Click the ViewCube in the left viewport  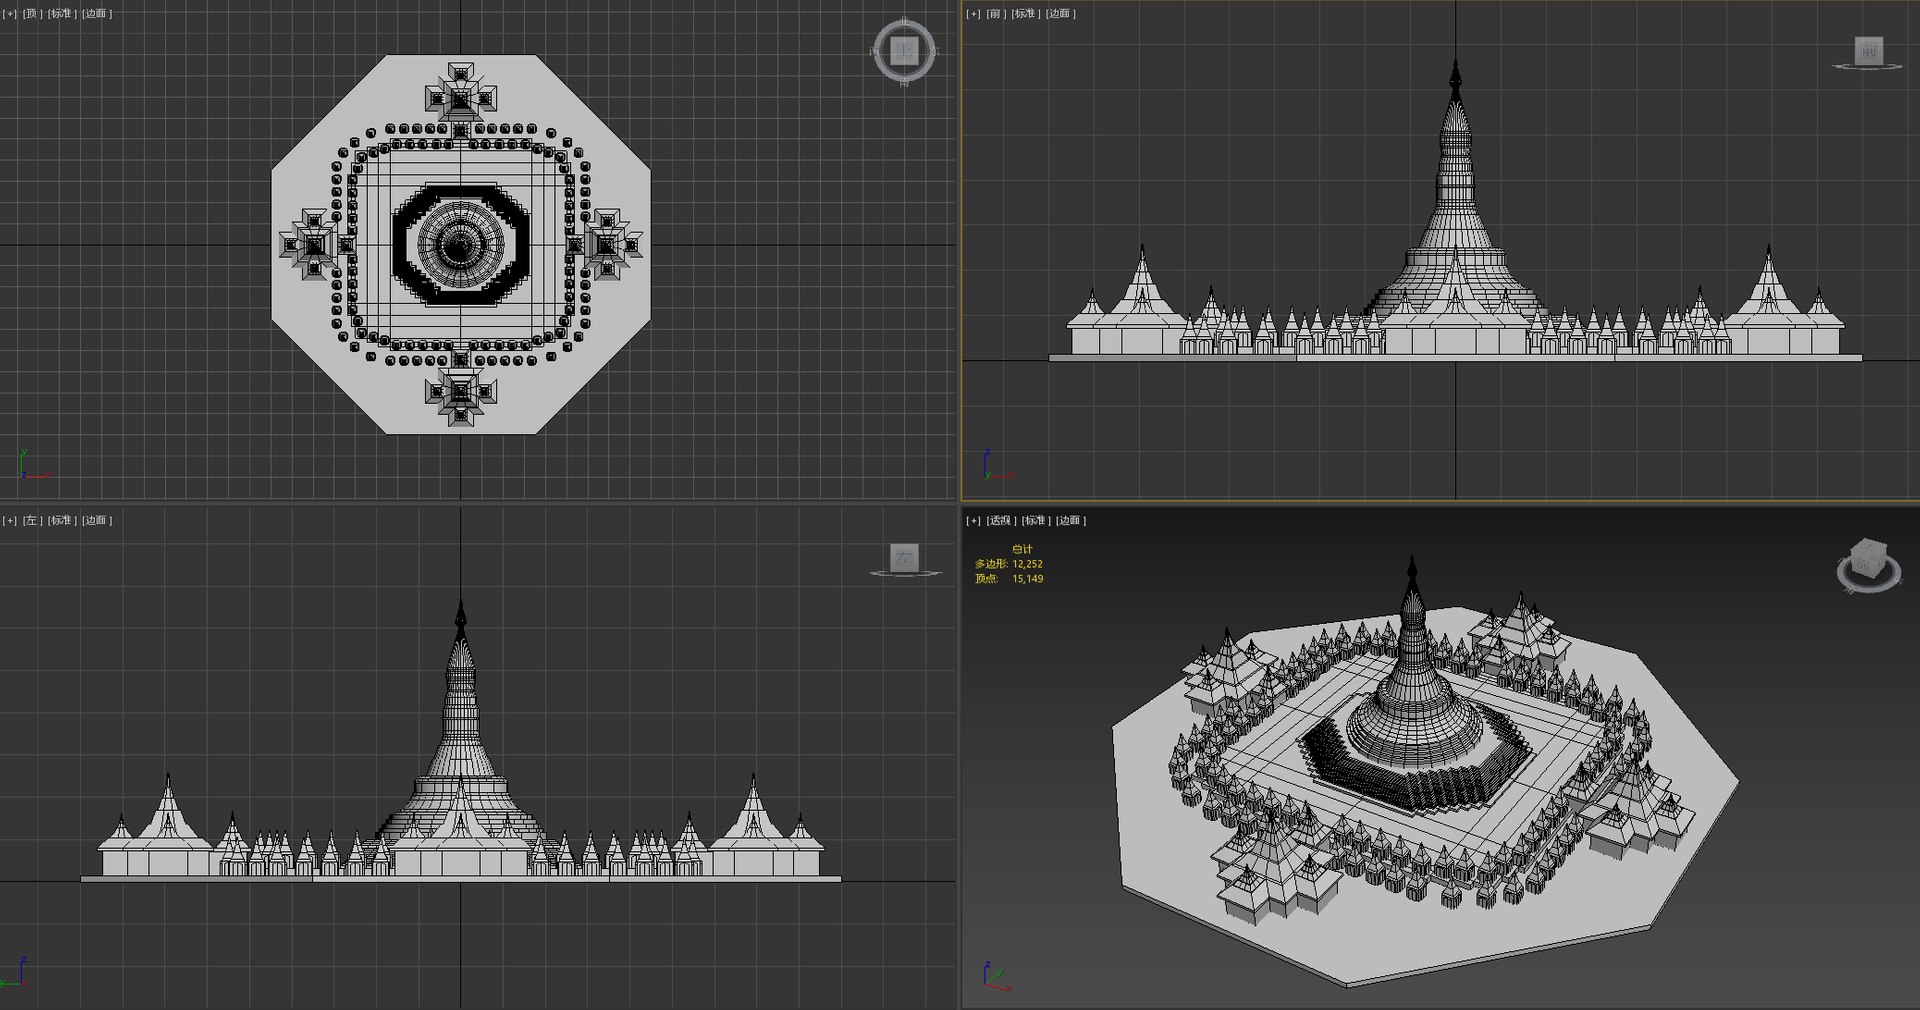tap(904, 558)
